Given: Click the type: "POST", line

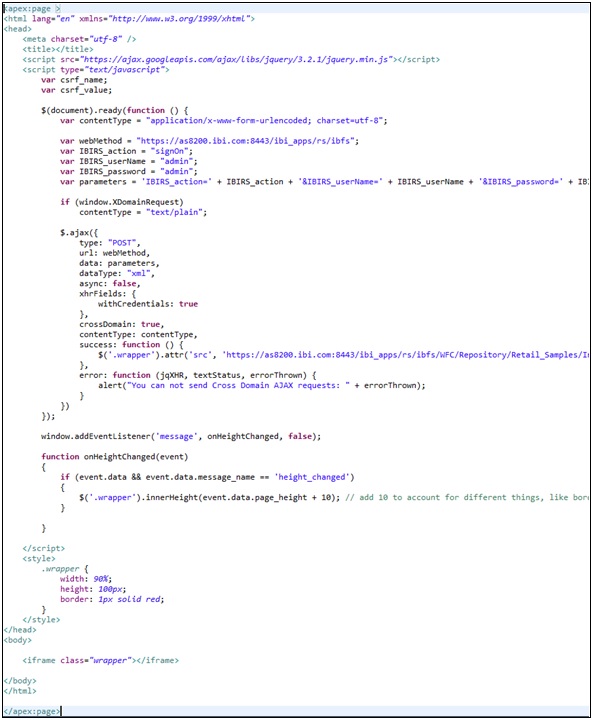Looking at the screenshot, I should point(110,243).
